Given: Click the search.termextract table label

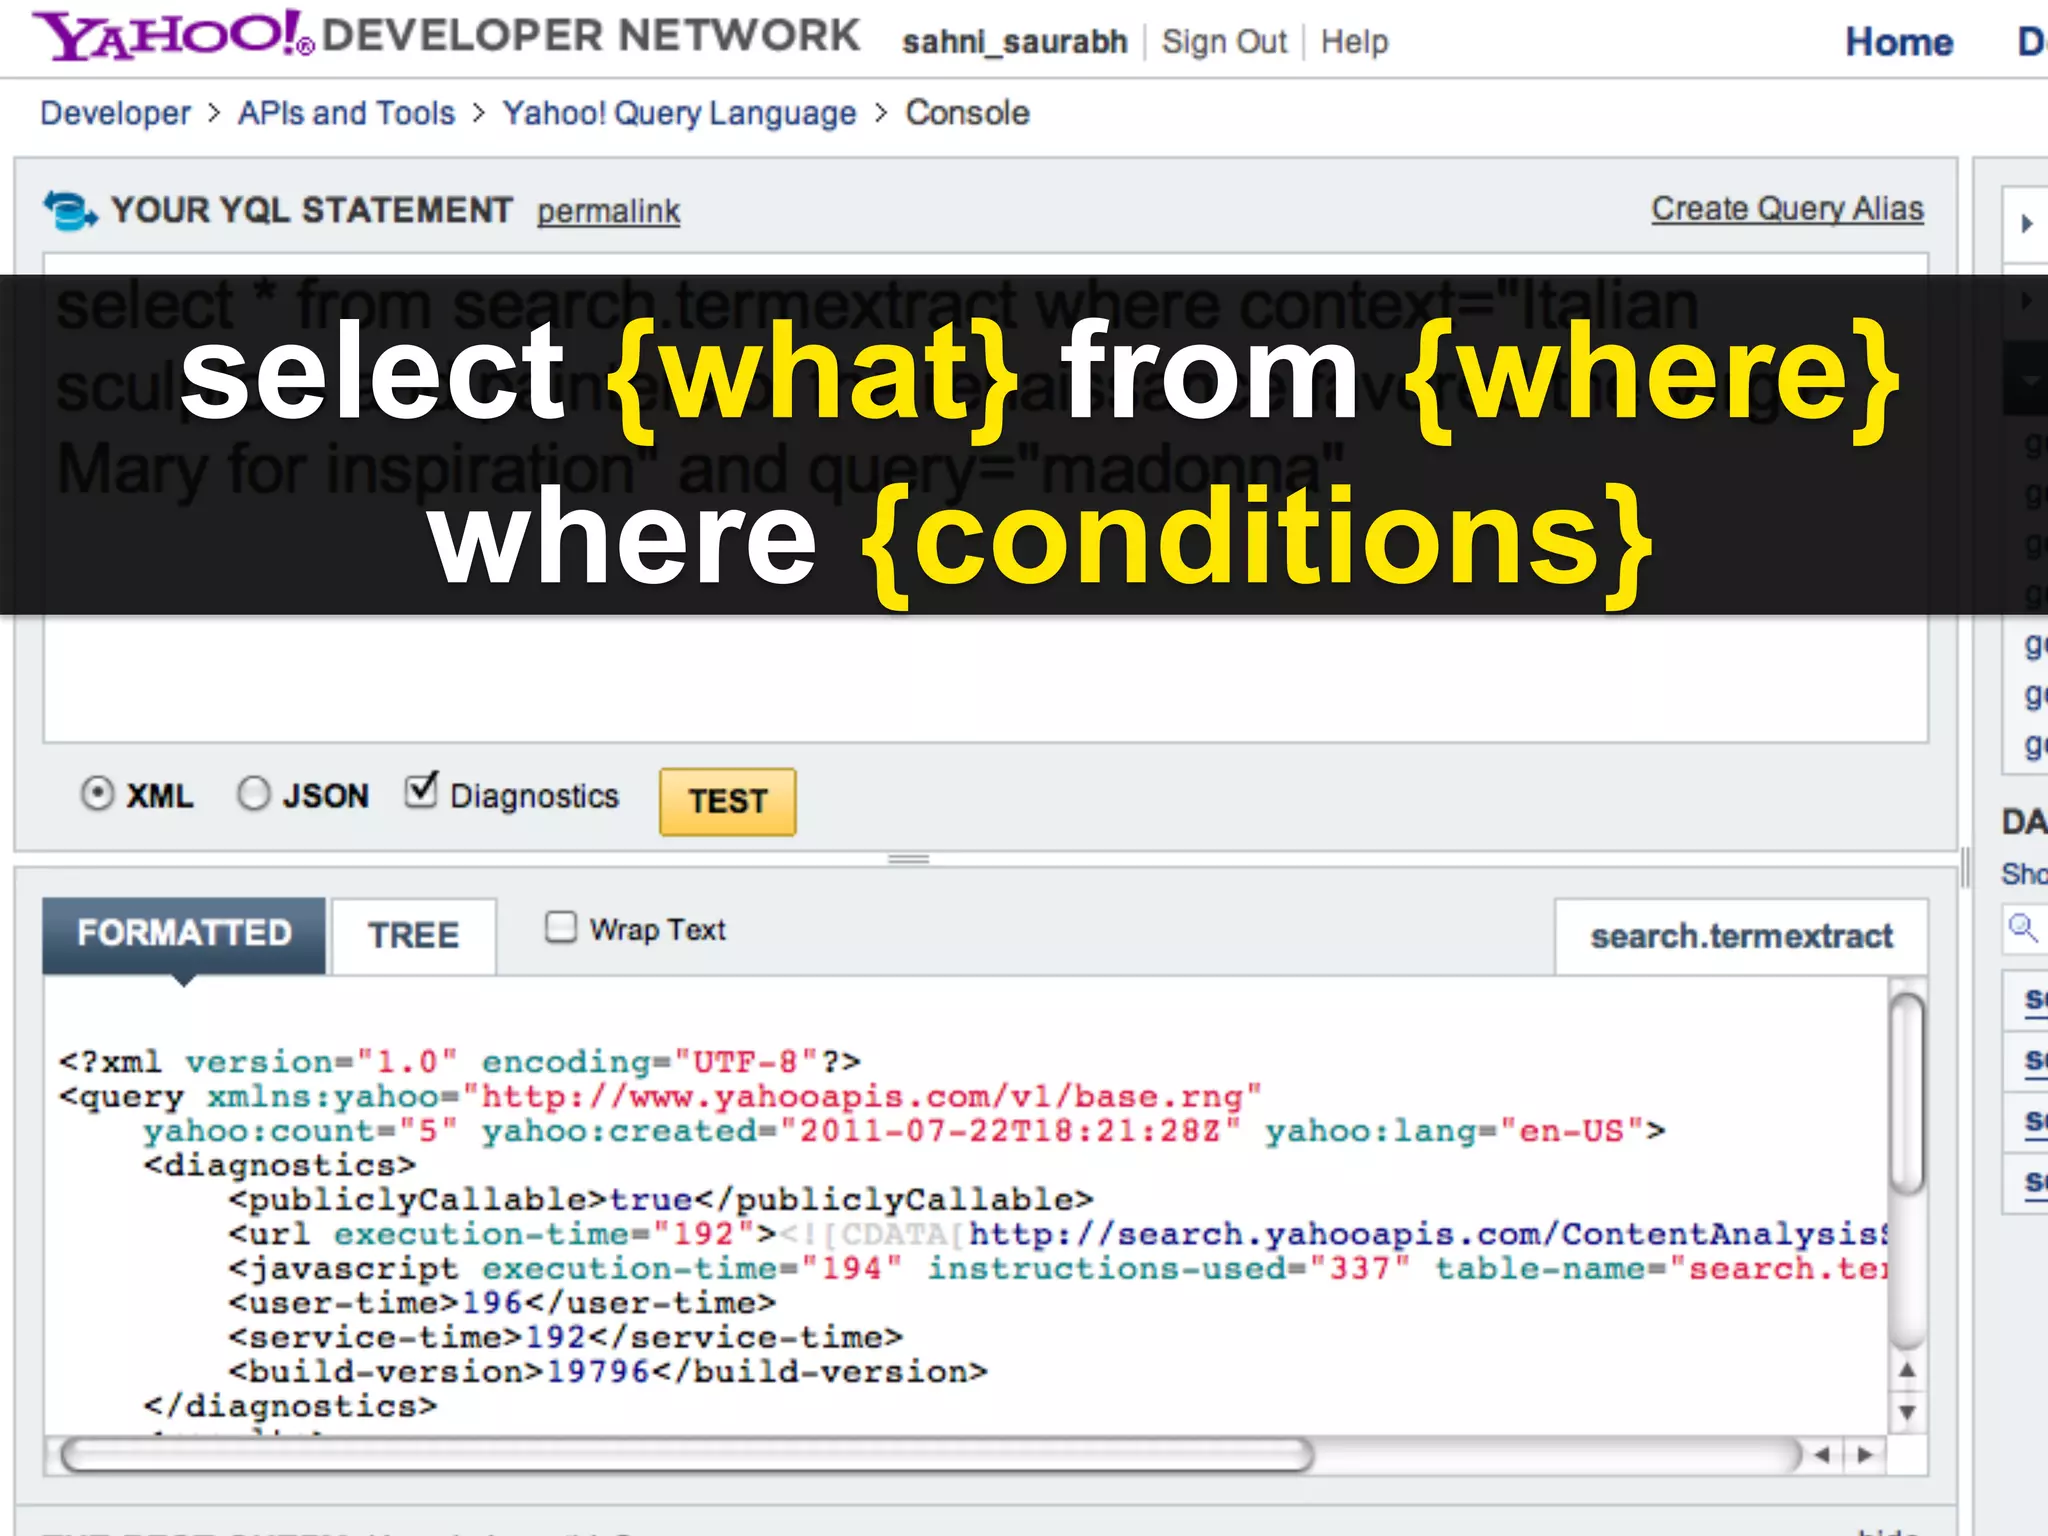Looking at the screenshot, I should [1741, 936].
